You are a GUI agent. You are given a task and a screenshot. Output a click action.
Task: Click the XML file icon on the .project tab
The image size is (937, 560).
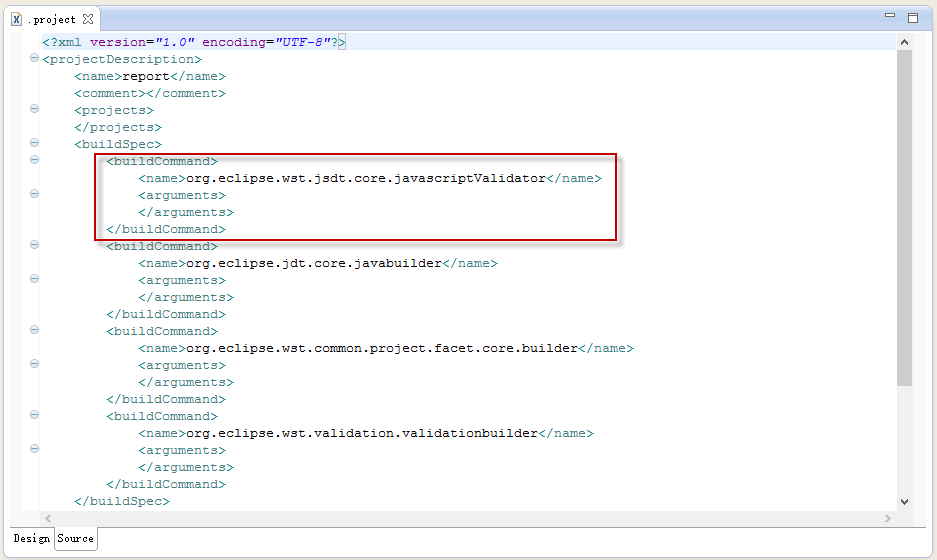pyautogui.click(x=16, y=19)
